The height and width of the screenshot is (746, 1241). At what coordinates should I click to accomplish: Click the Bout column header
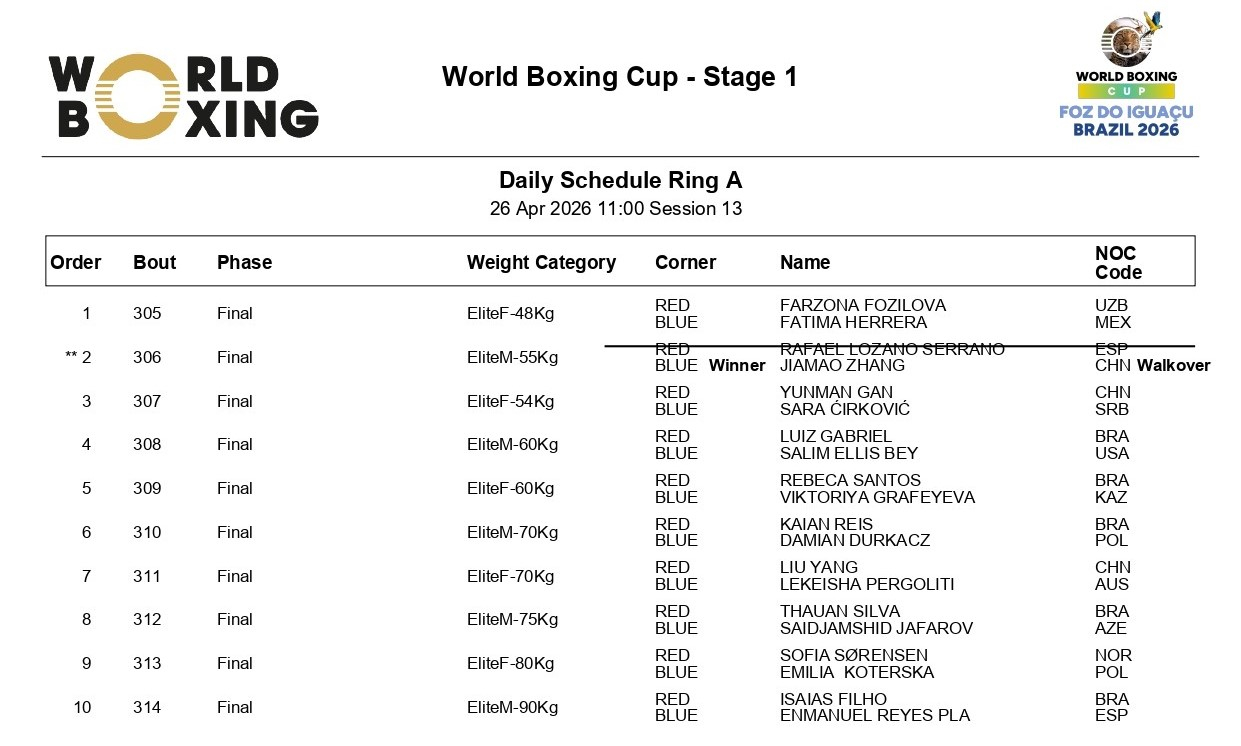(x=154, y=262)
